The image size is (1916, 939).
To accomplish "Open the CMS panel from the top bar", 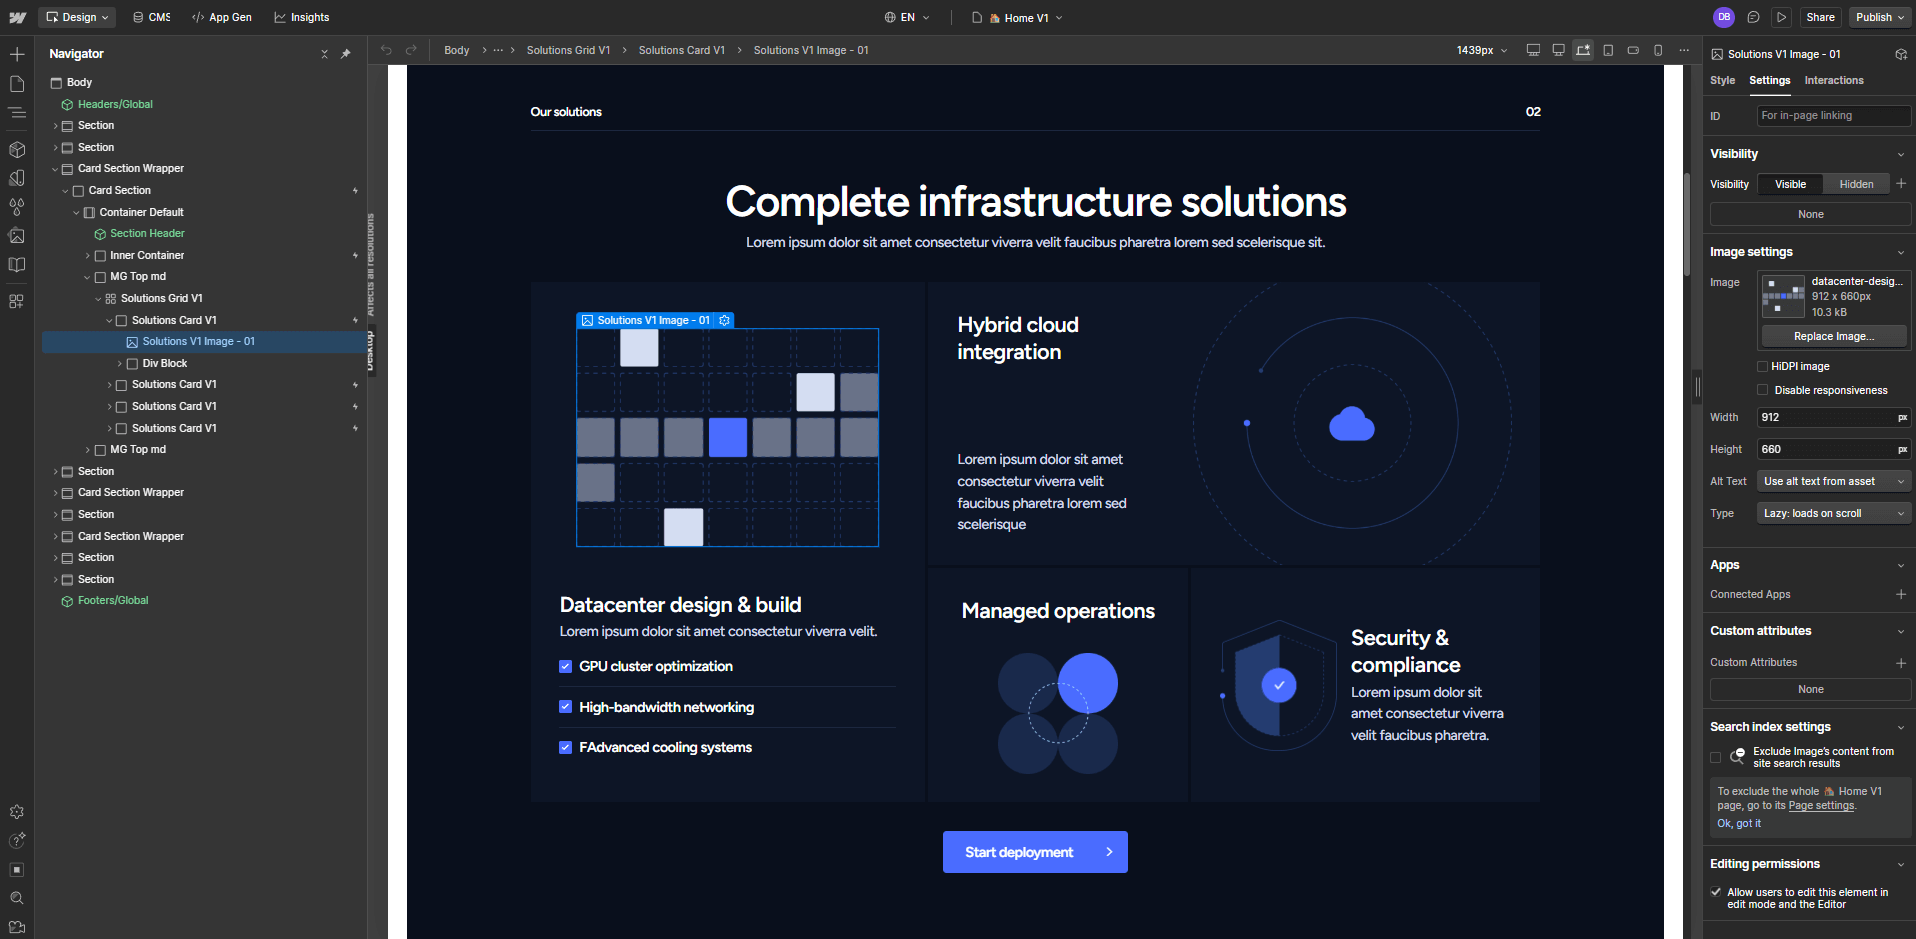I will [152, 16].
